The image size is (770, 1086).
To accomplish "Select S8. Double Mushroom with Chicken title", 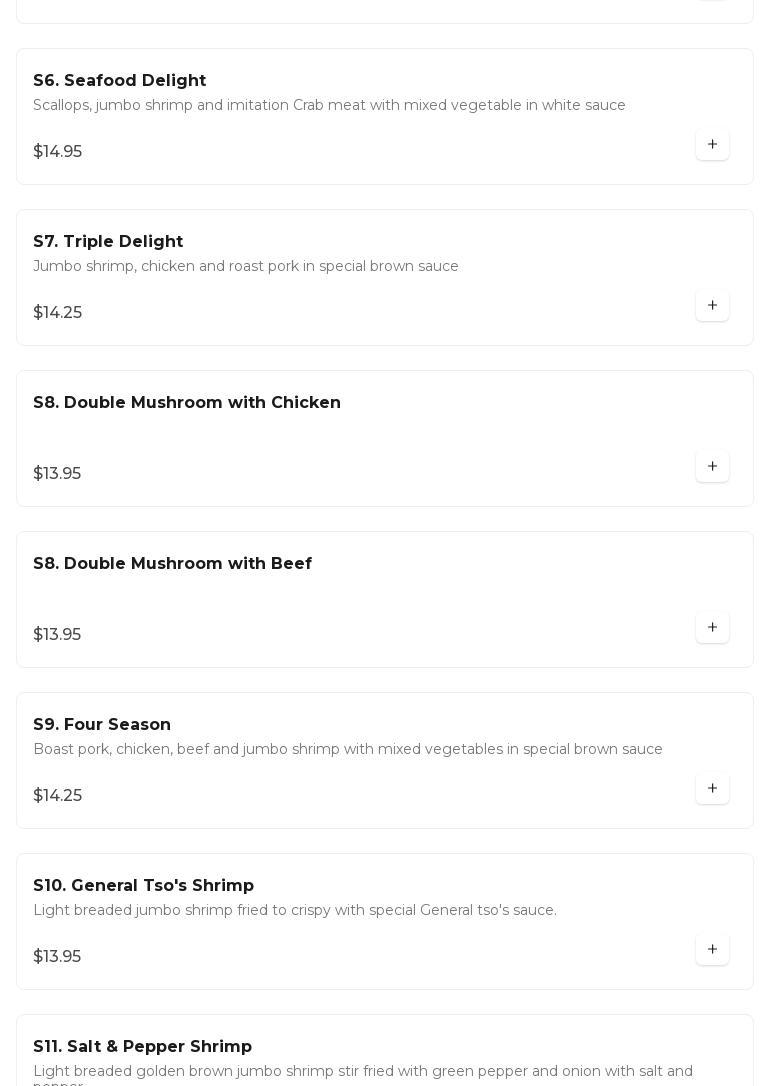I will click(x=187, y=403).
